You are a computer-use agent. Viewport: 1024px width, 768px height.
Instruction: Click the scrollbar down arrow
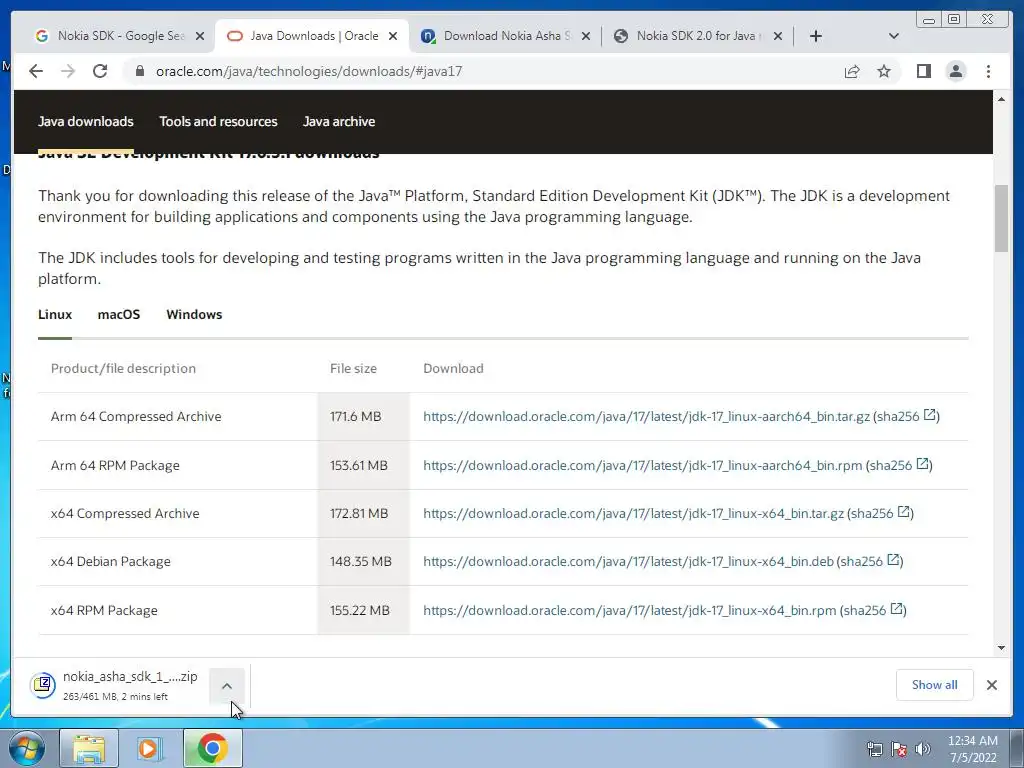coord(1001,648)
